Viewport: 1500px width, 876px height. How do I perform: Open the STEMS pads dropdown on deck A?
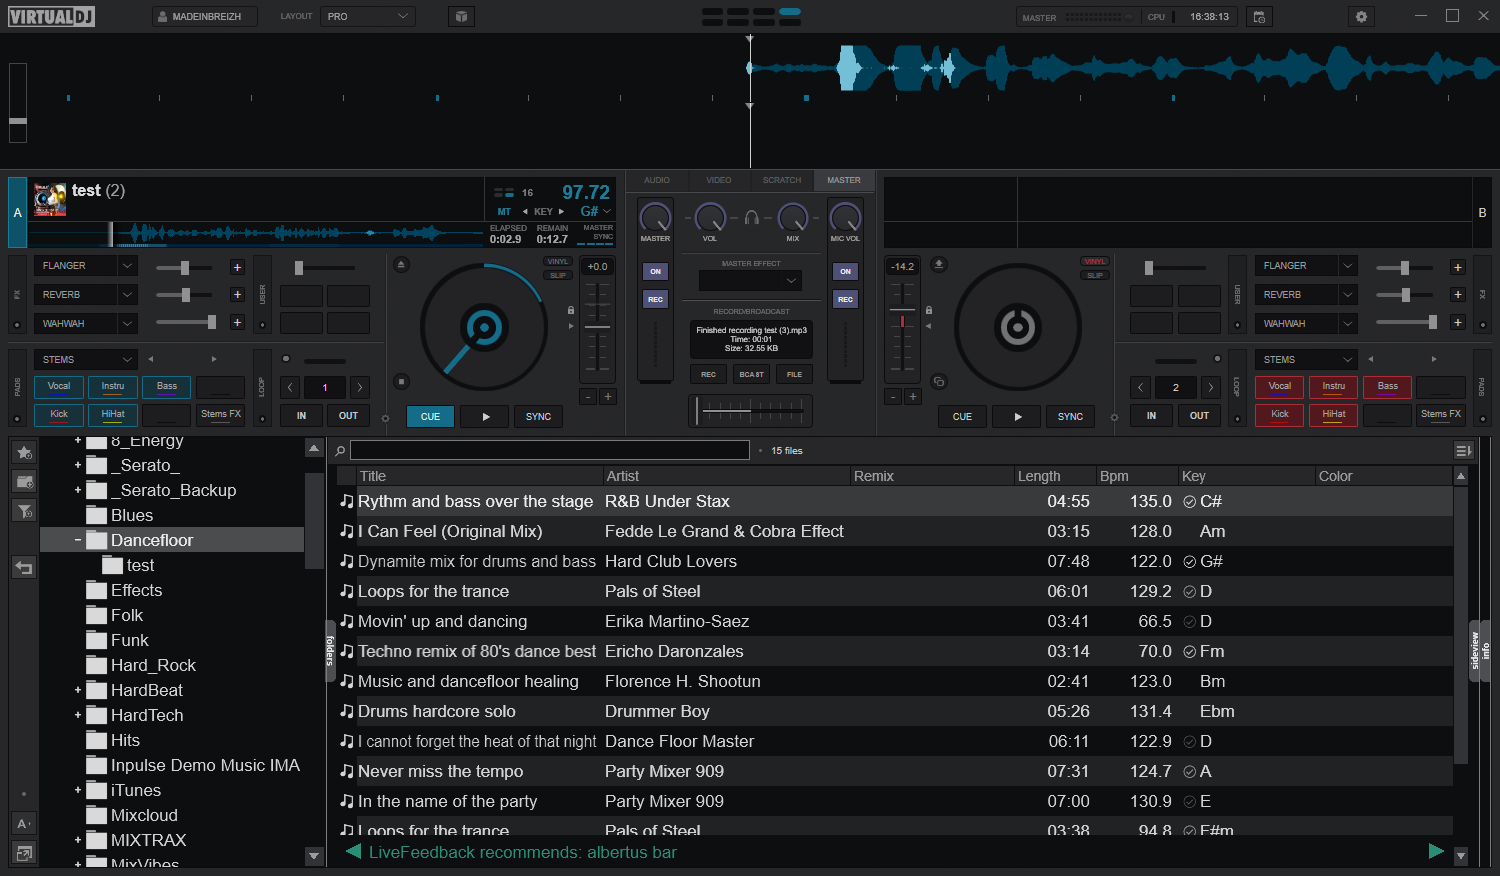pyautogui.click(x=86, y=360)
